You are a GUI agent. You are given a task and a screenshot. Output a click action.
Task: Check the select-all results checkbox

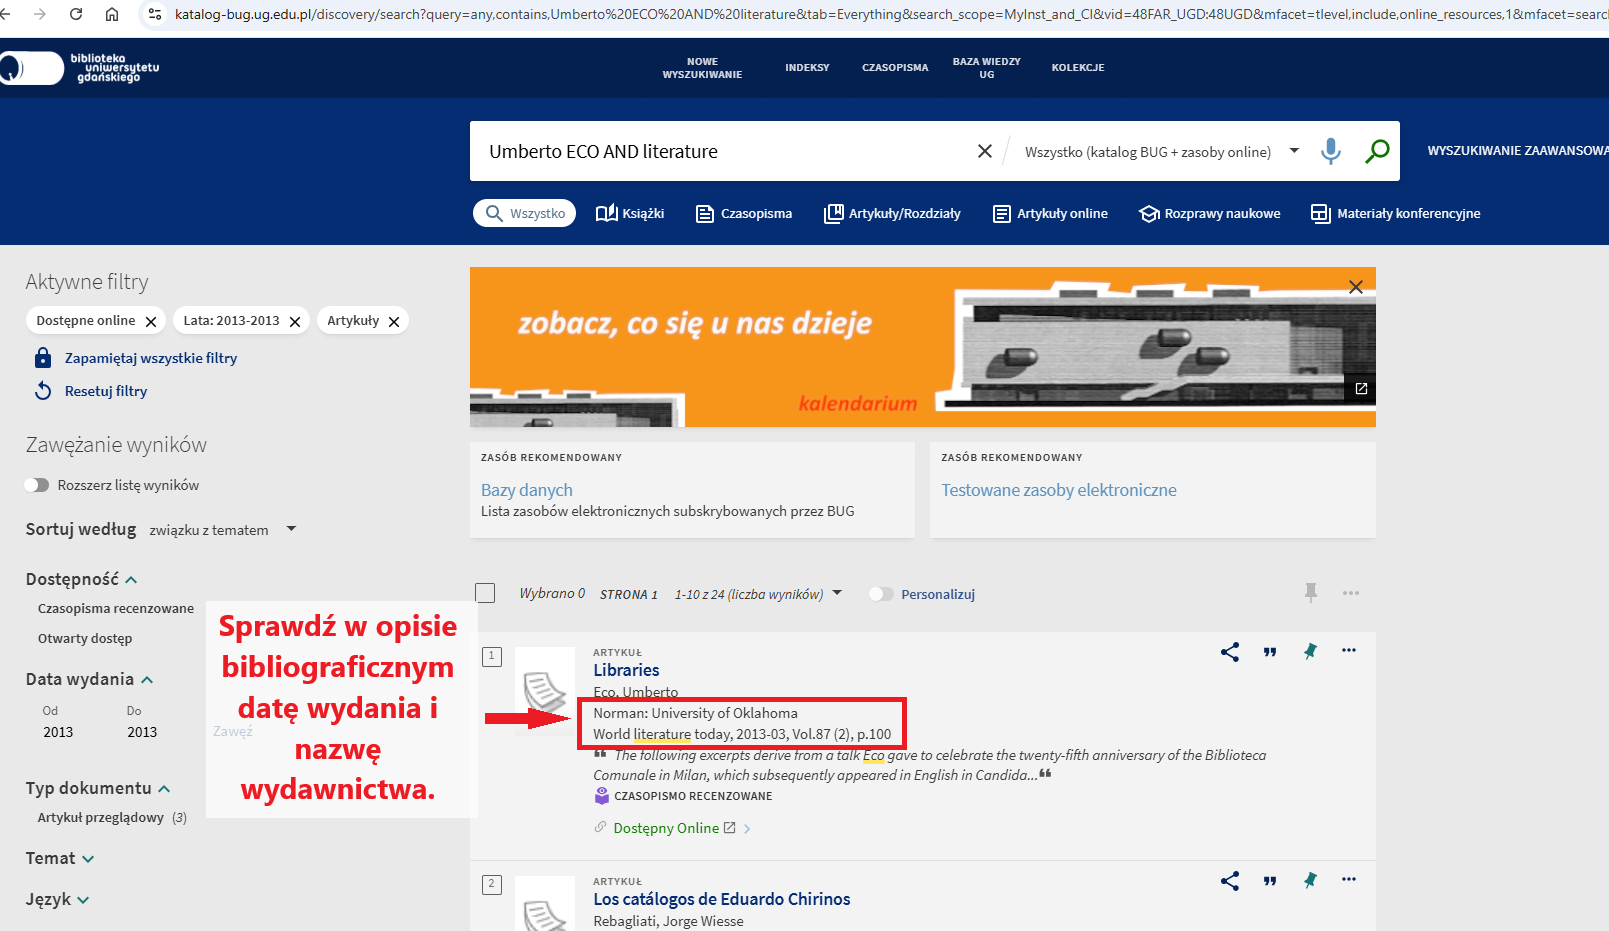click(485, 593)
